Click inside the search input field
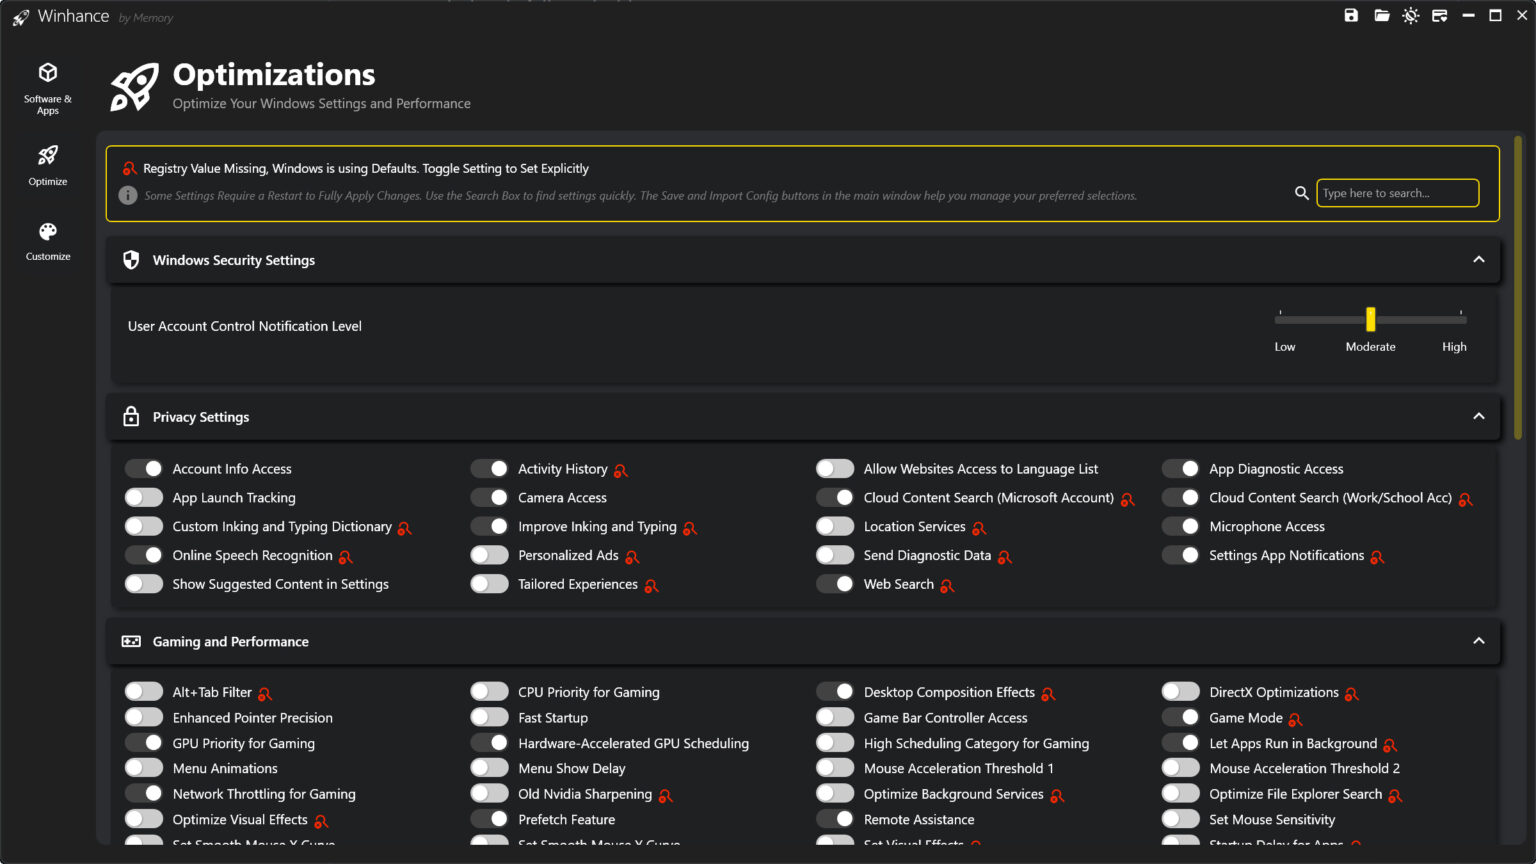 1397,192
